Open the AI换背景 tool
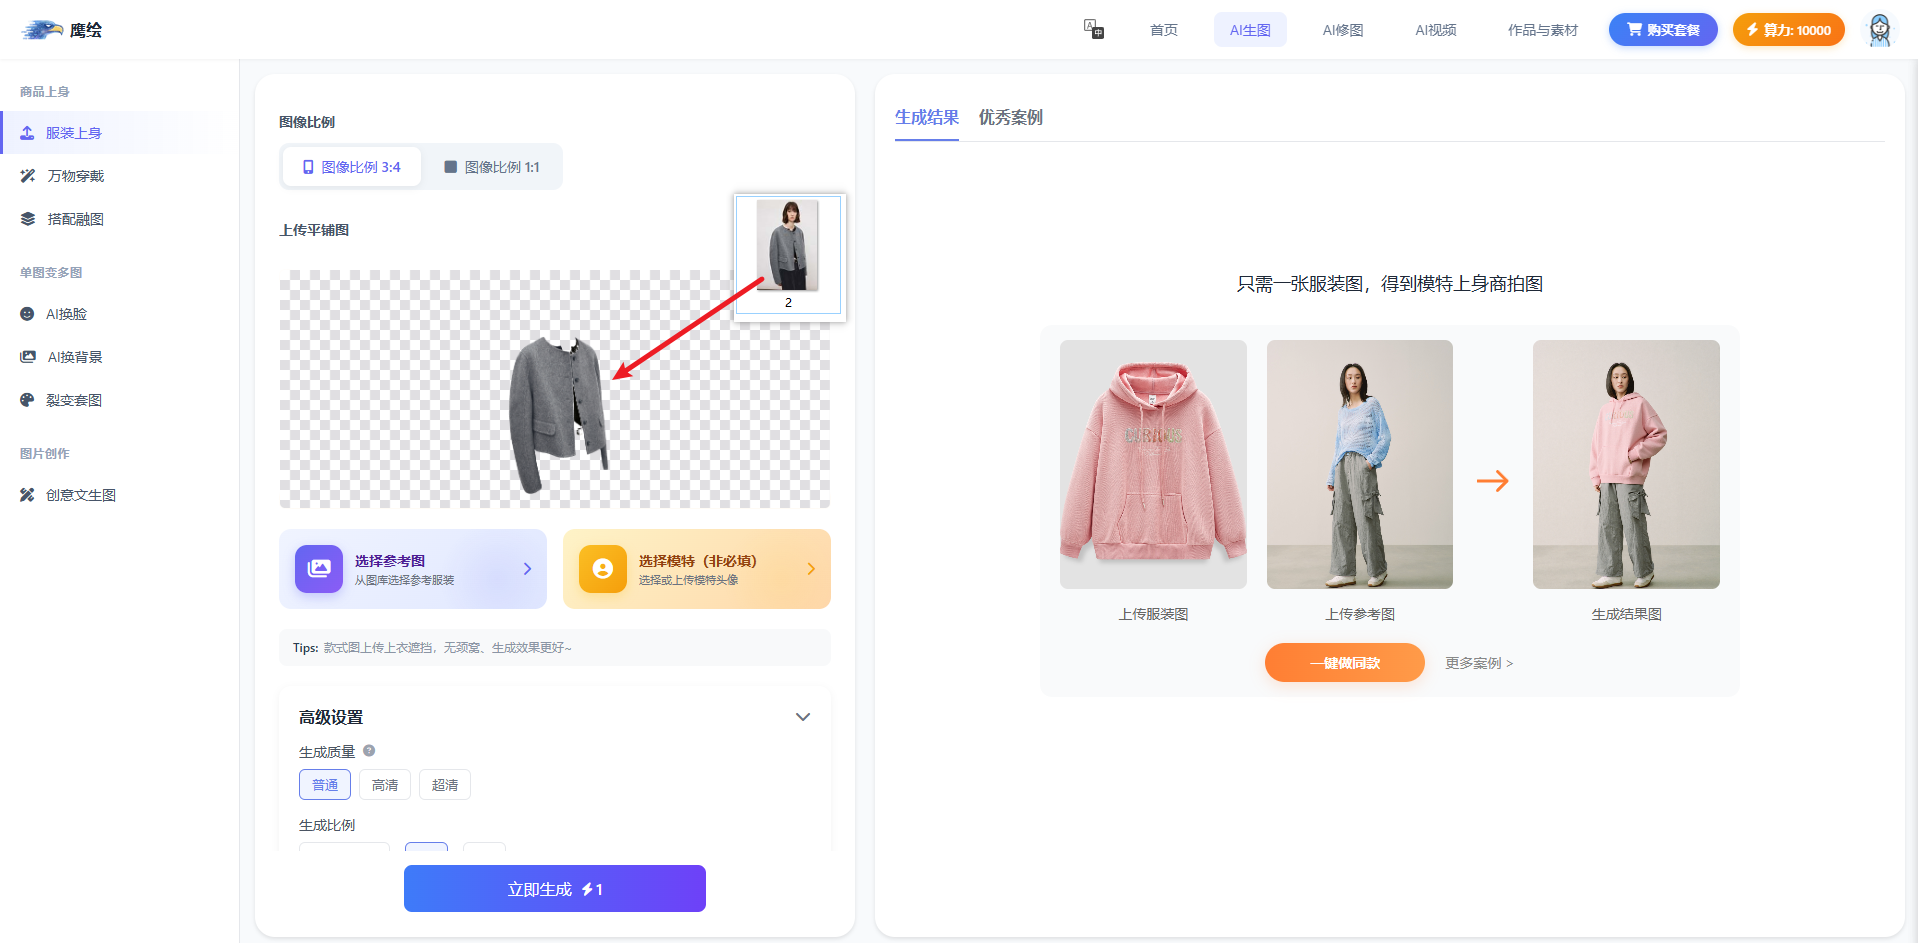 [x=74, y=357]
